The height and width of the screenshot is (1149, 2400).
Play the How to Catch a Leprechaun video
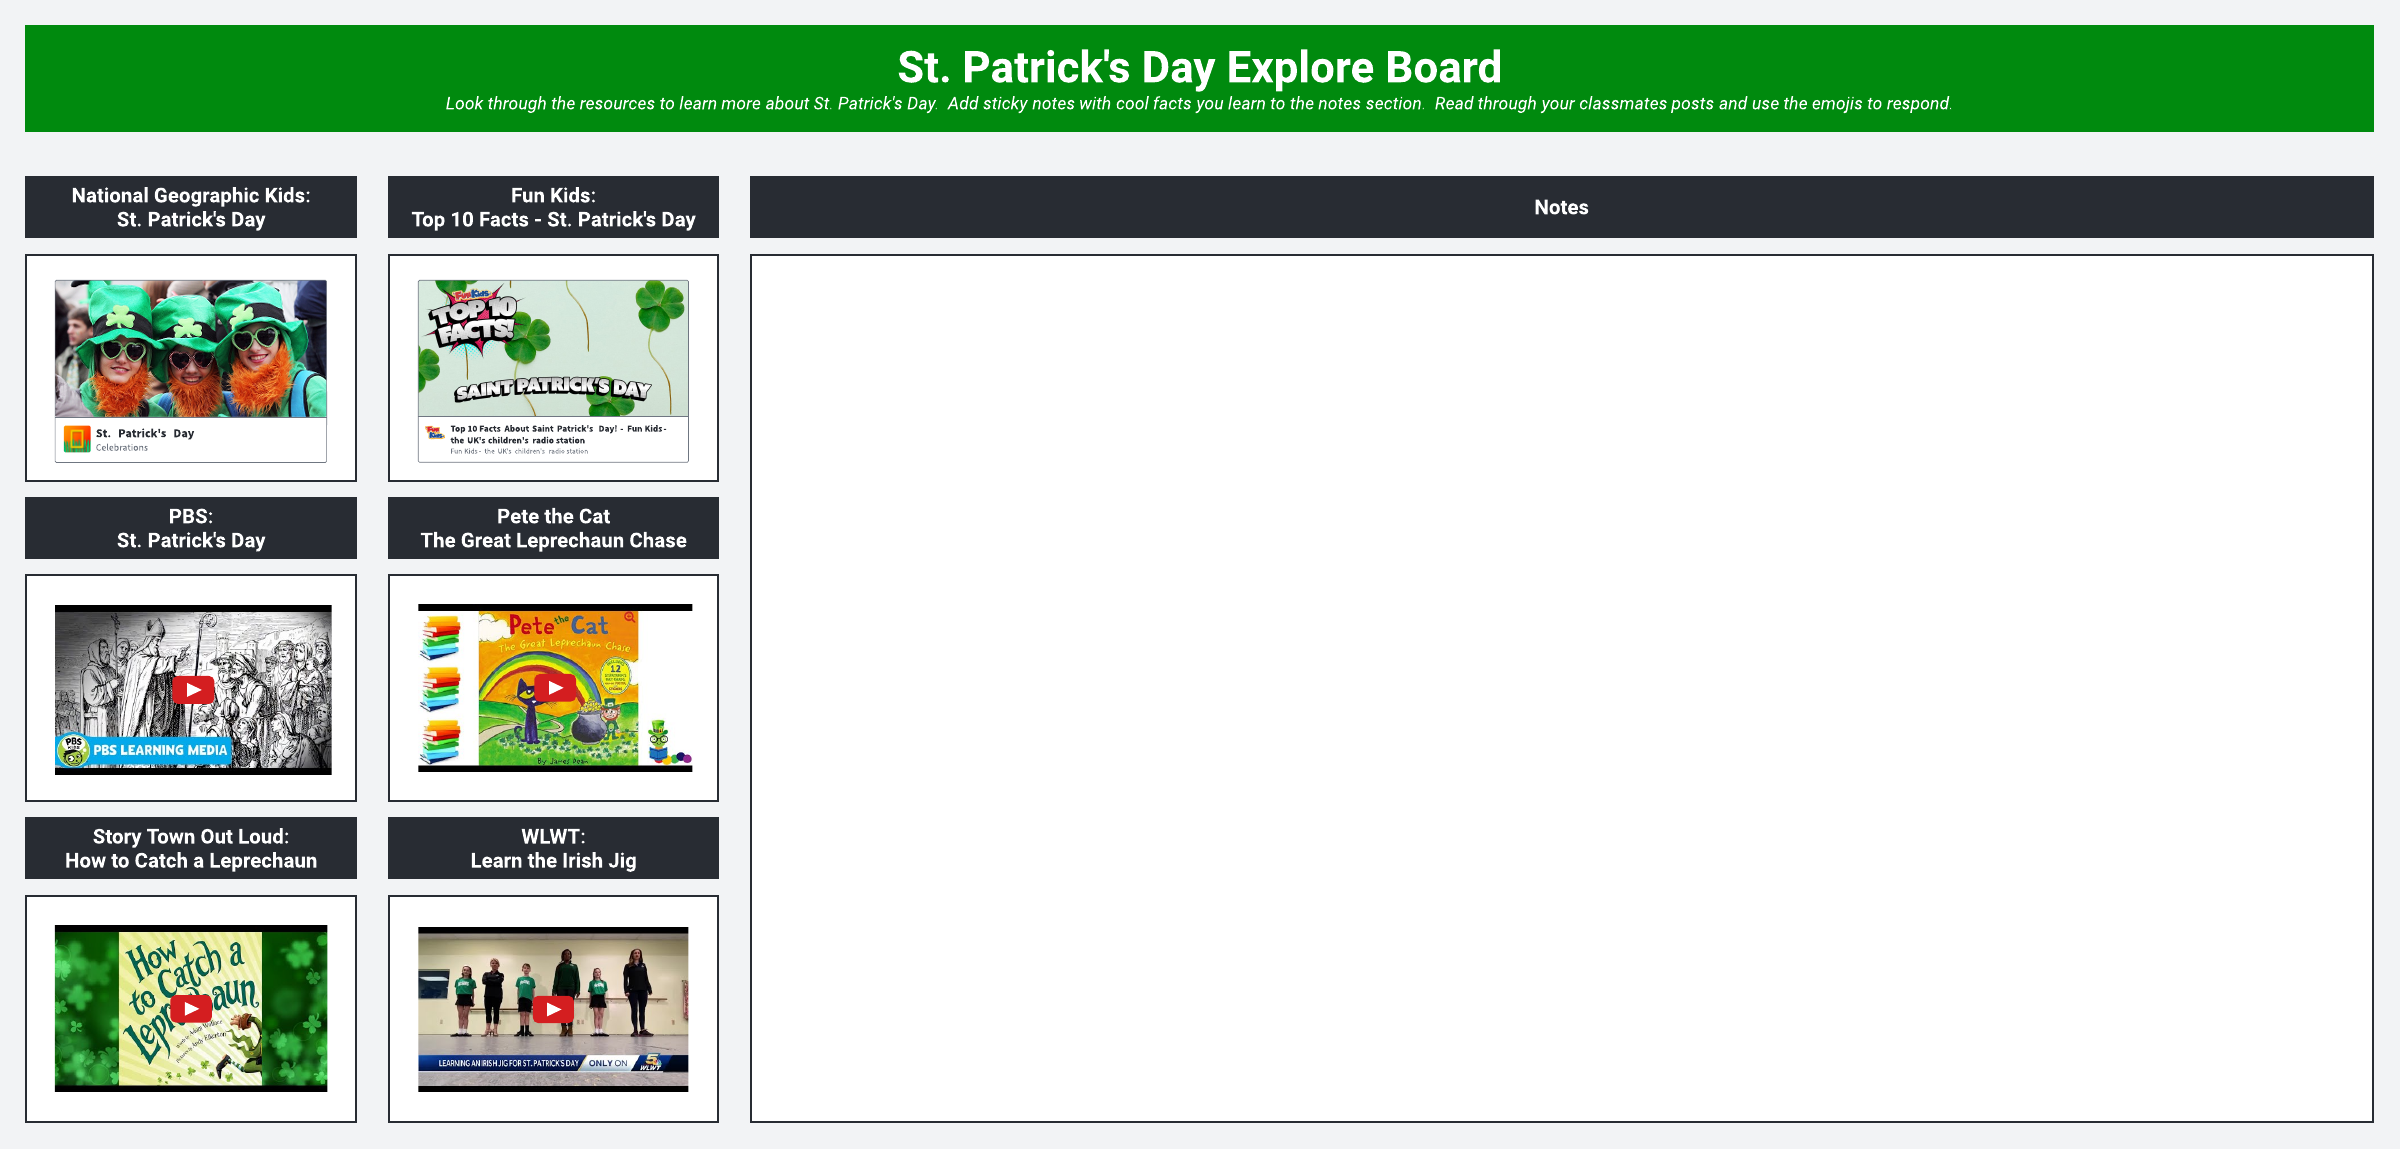pos(191,1009)
